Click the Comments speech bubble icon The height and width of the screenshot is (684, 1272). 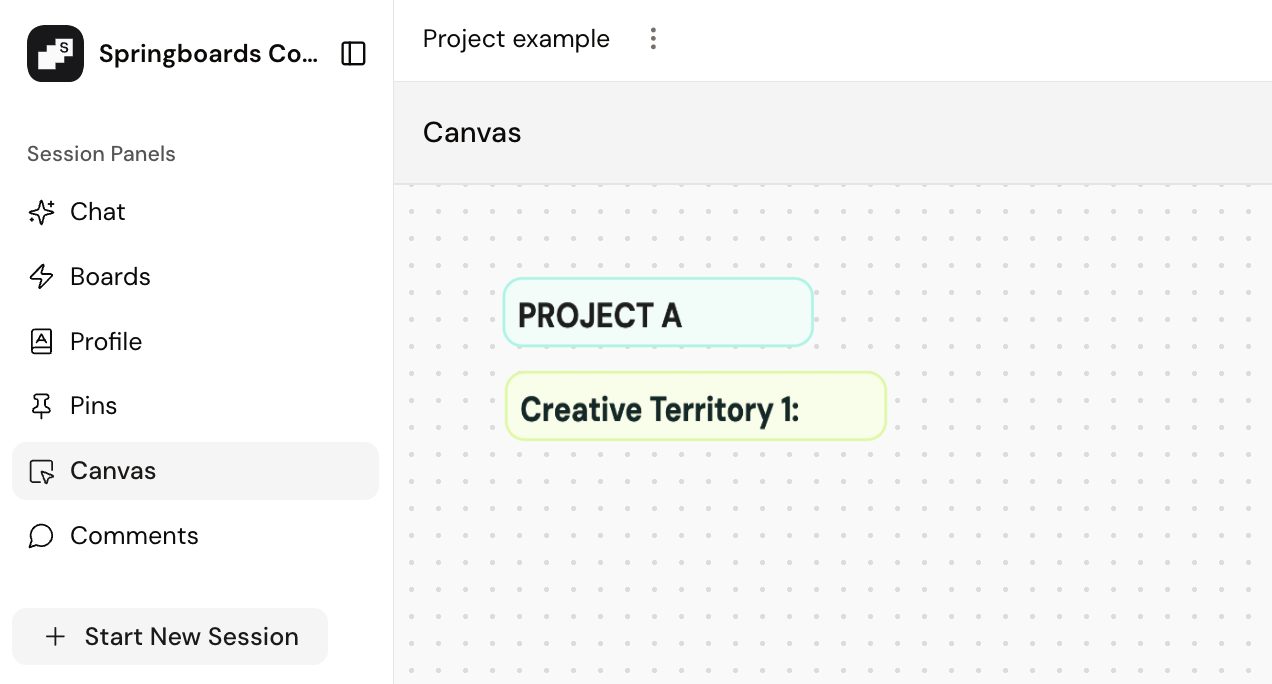point(41,536)
